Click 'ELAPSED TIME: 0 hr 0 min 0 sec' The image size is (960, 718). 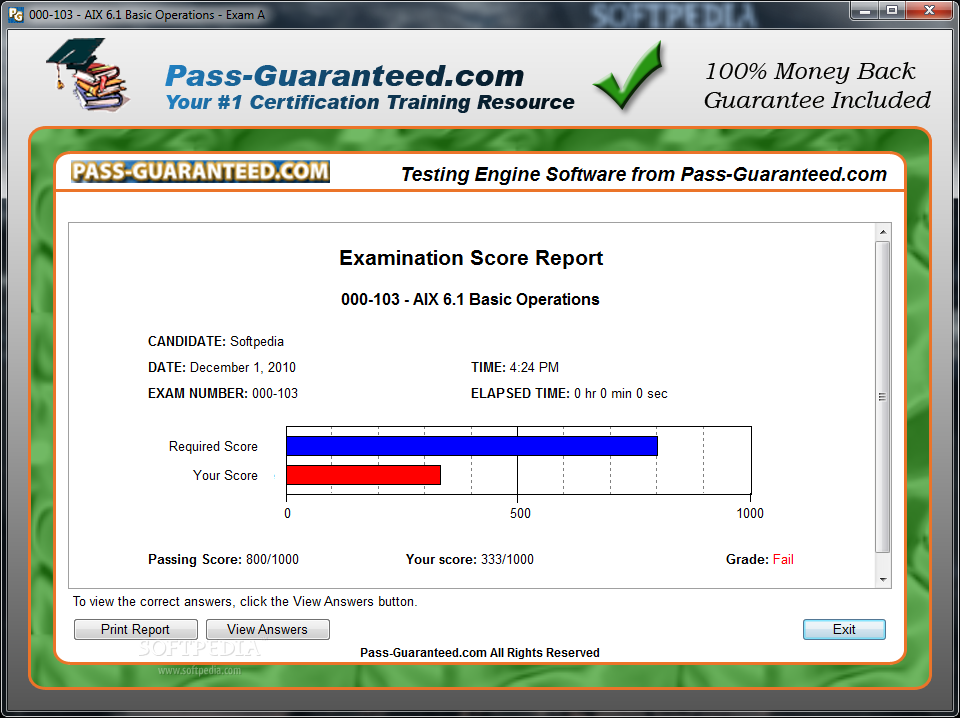[569, 393]
